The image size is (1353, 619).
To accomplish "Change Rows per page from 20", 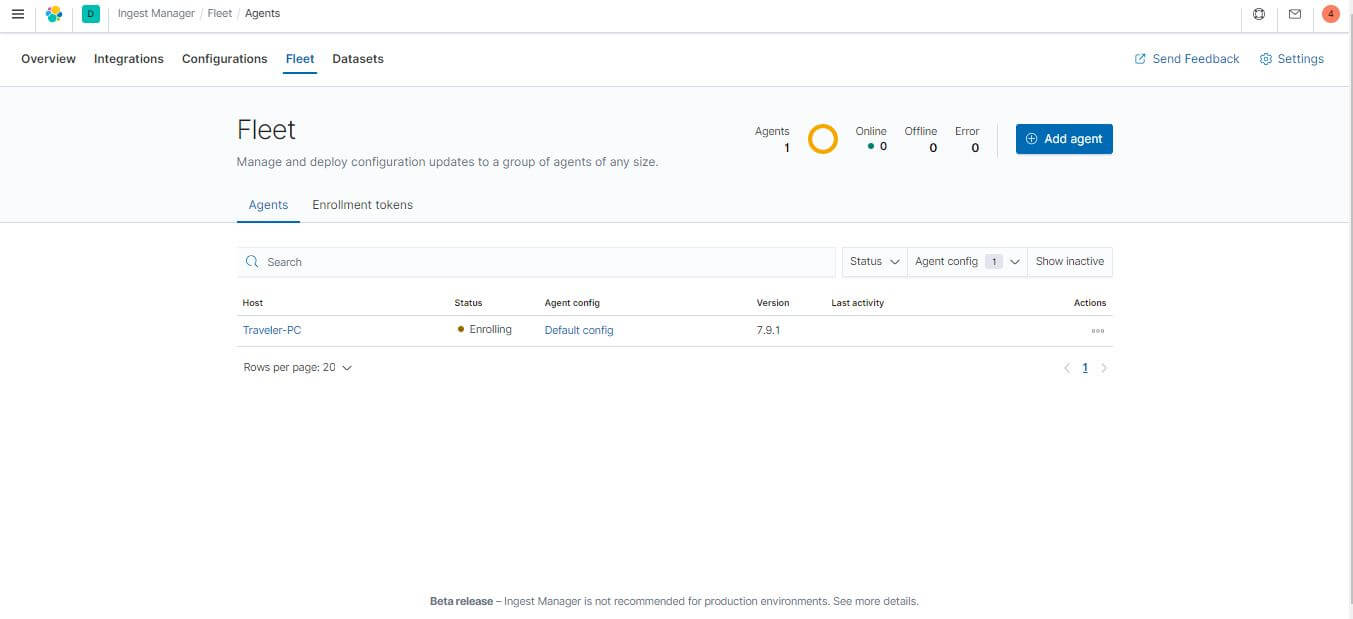I will coord(297,367).
